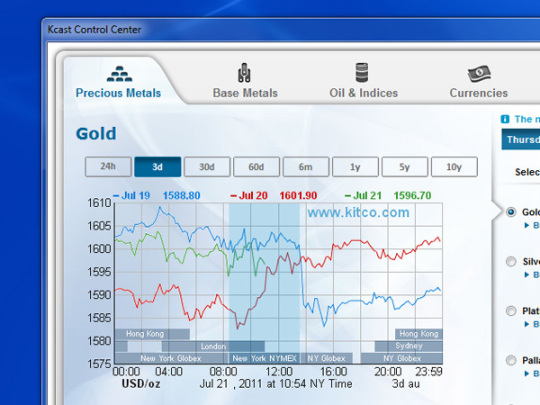Click the Gold heading
Screen dimensions: 540x405
click(x=96, y=134)
